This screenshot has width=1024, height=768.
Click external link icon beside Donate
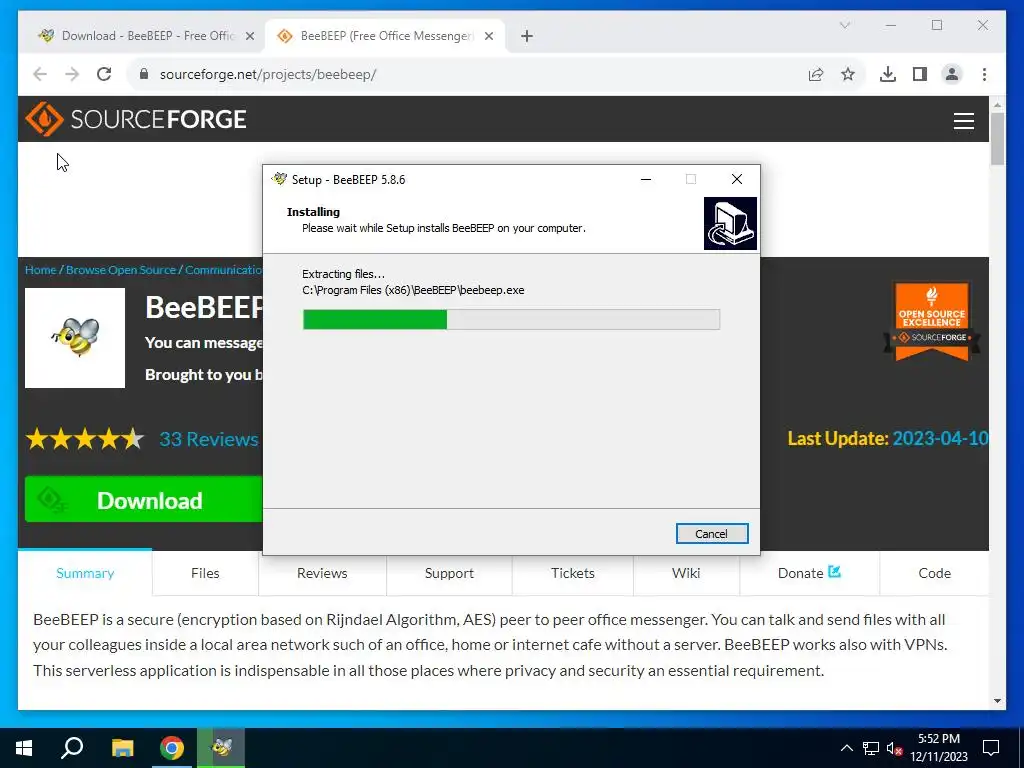click(834, 571)
